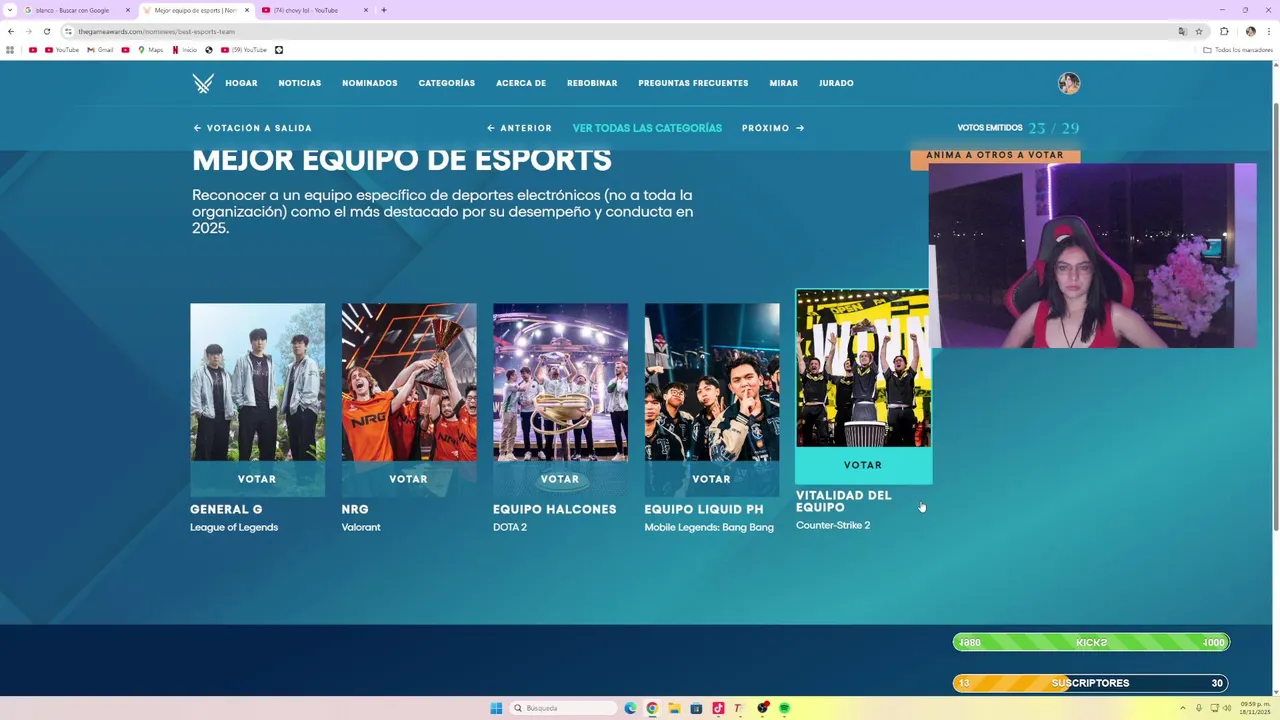Image resolution: width=1280 pixels, height=720 pixels.
Task: Click the General G team photo
Action: point(257,382)
